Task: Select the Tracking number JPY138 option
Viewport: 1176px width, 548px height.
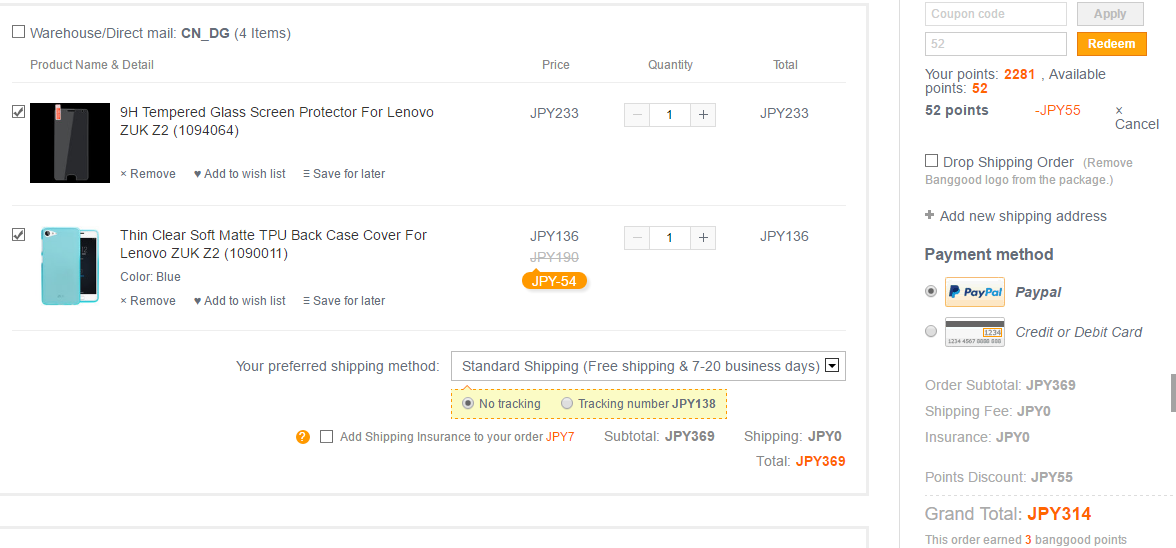Action: (x=568, y=404)
